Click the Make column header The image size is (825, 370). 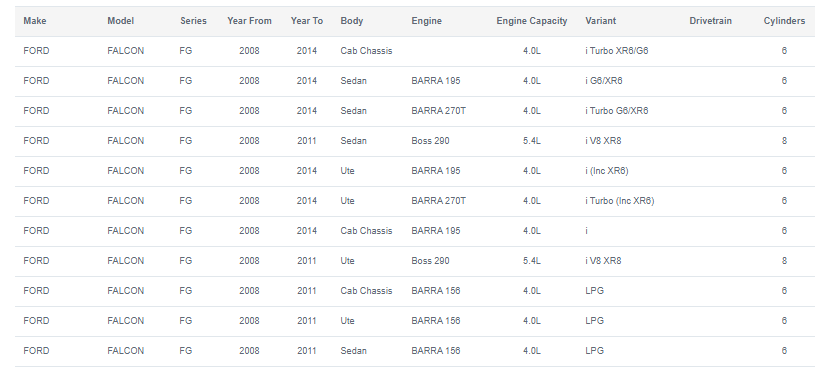coord(35,21)
